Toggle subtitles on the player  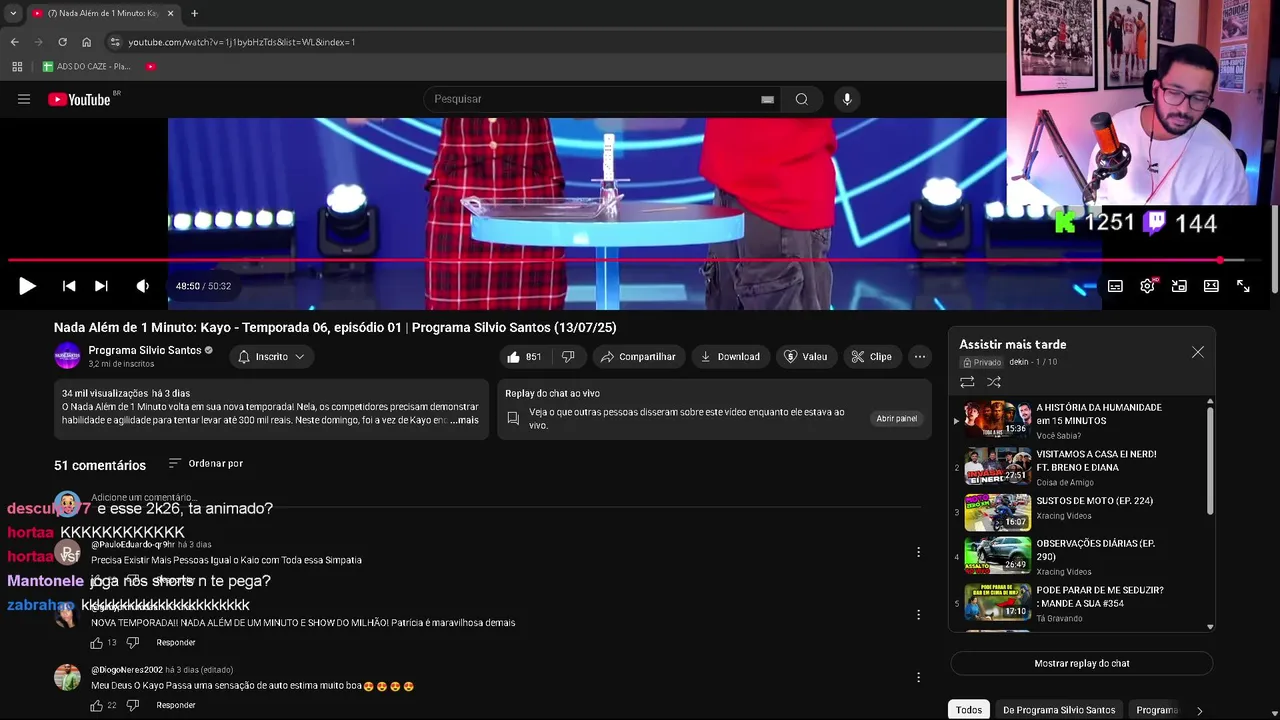1115,286
